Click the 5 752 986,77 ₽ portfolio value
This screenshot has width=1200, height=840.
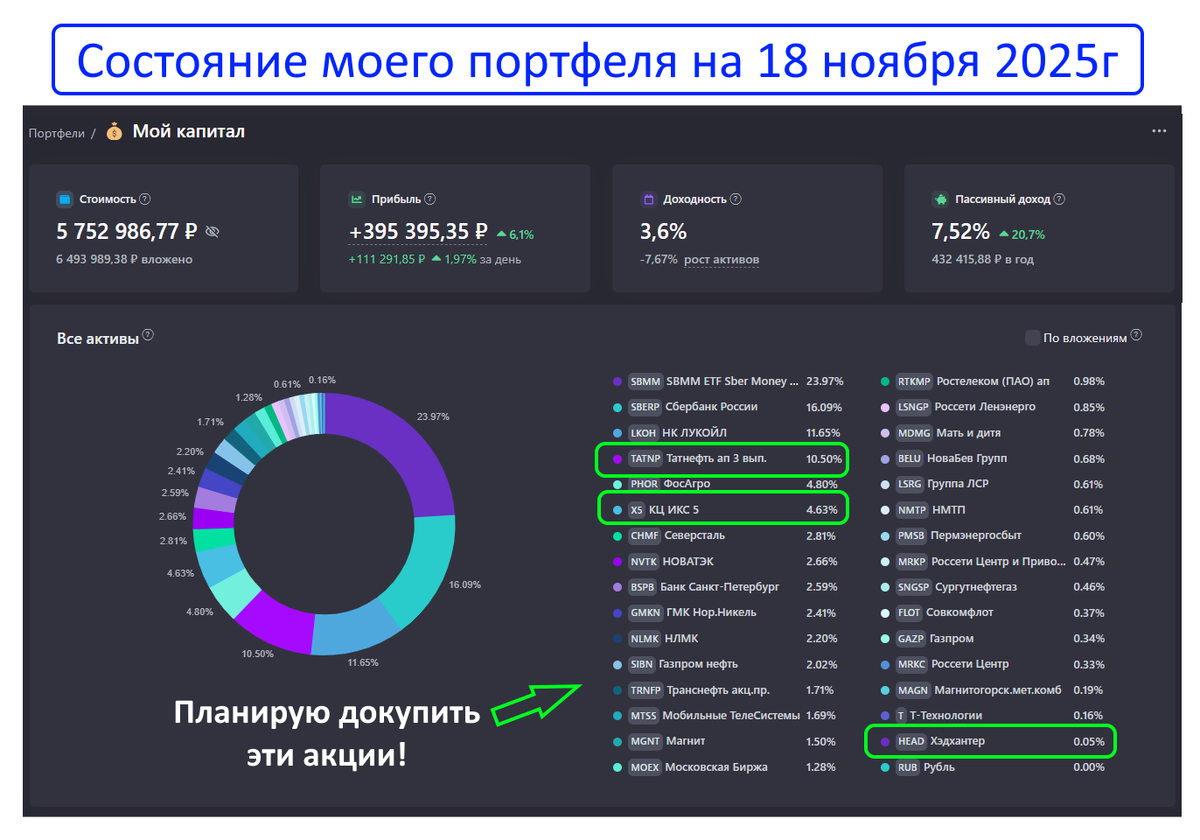point(126,232)
